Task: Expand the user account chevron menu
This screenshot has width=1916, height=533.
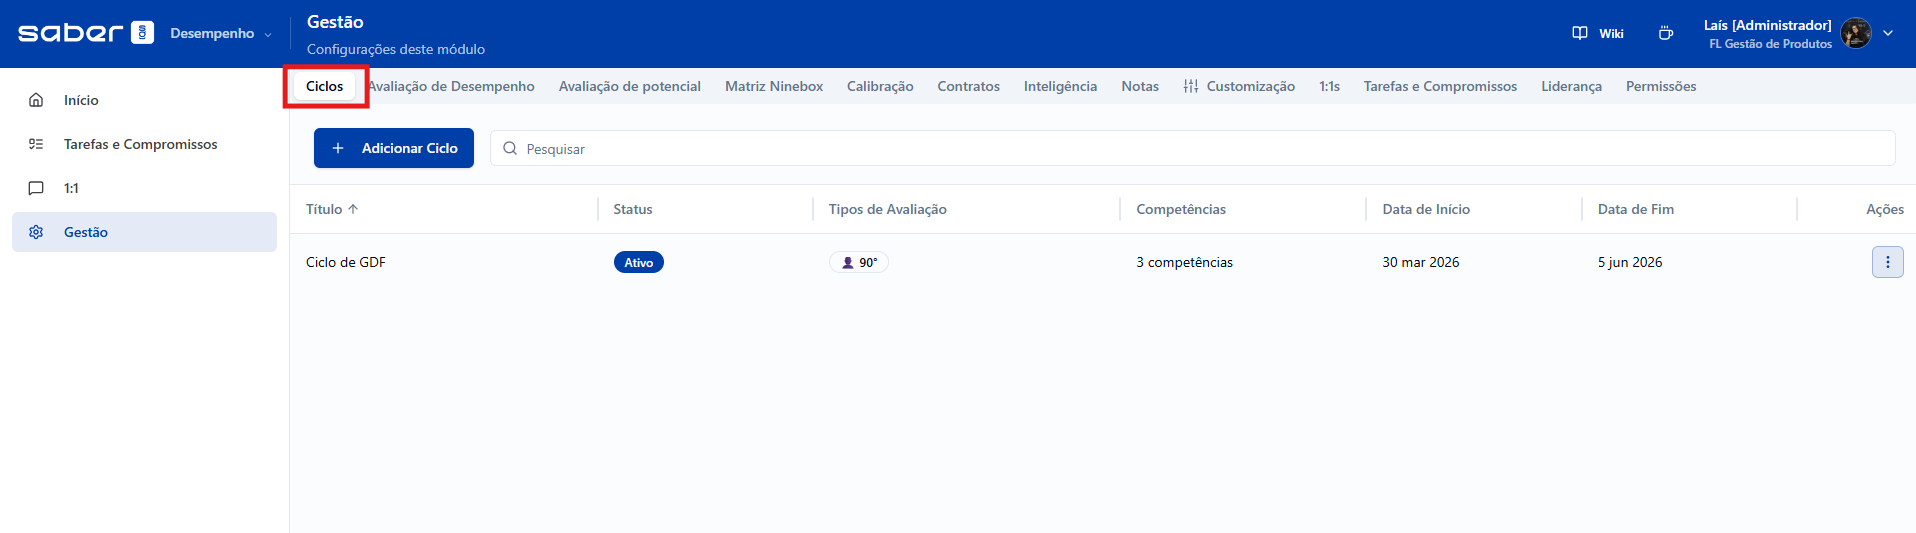Action: 1888,33
